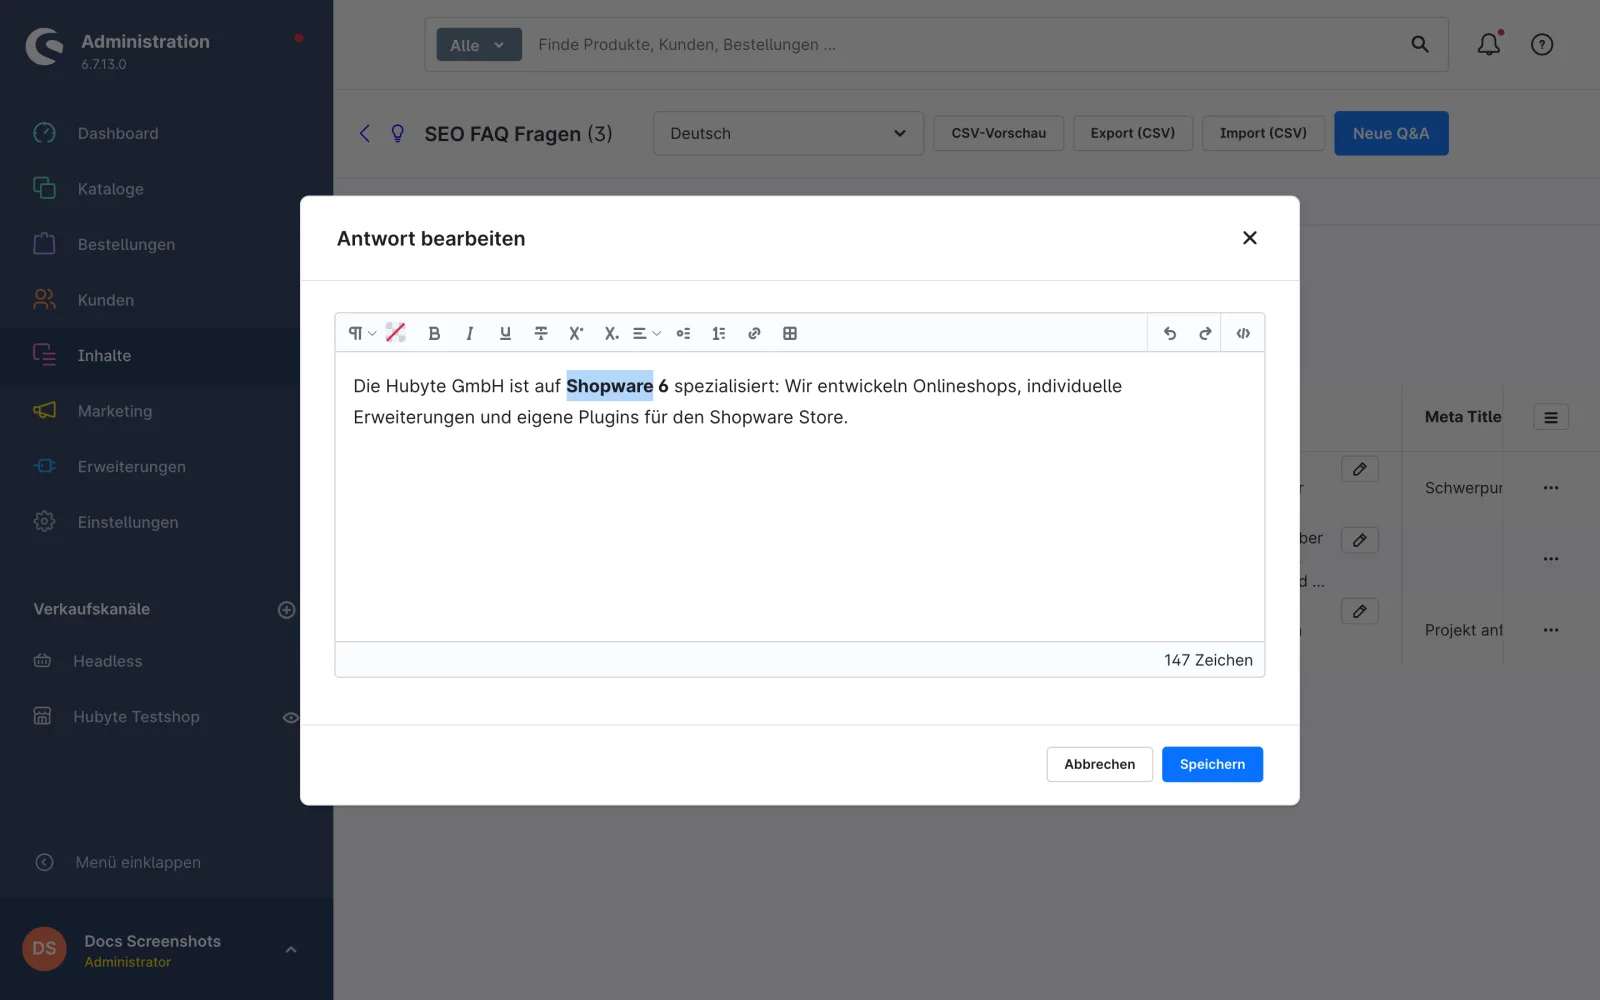
Task: Add a sales channel via plus icon
Action: tap(286, 610)
